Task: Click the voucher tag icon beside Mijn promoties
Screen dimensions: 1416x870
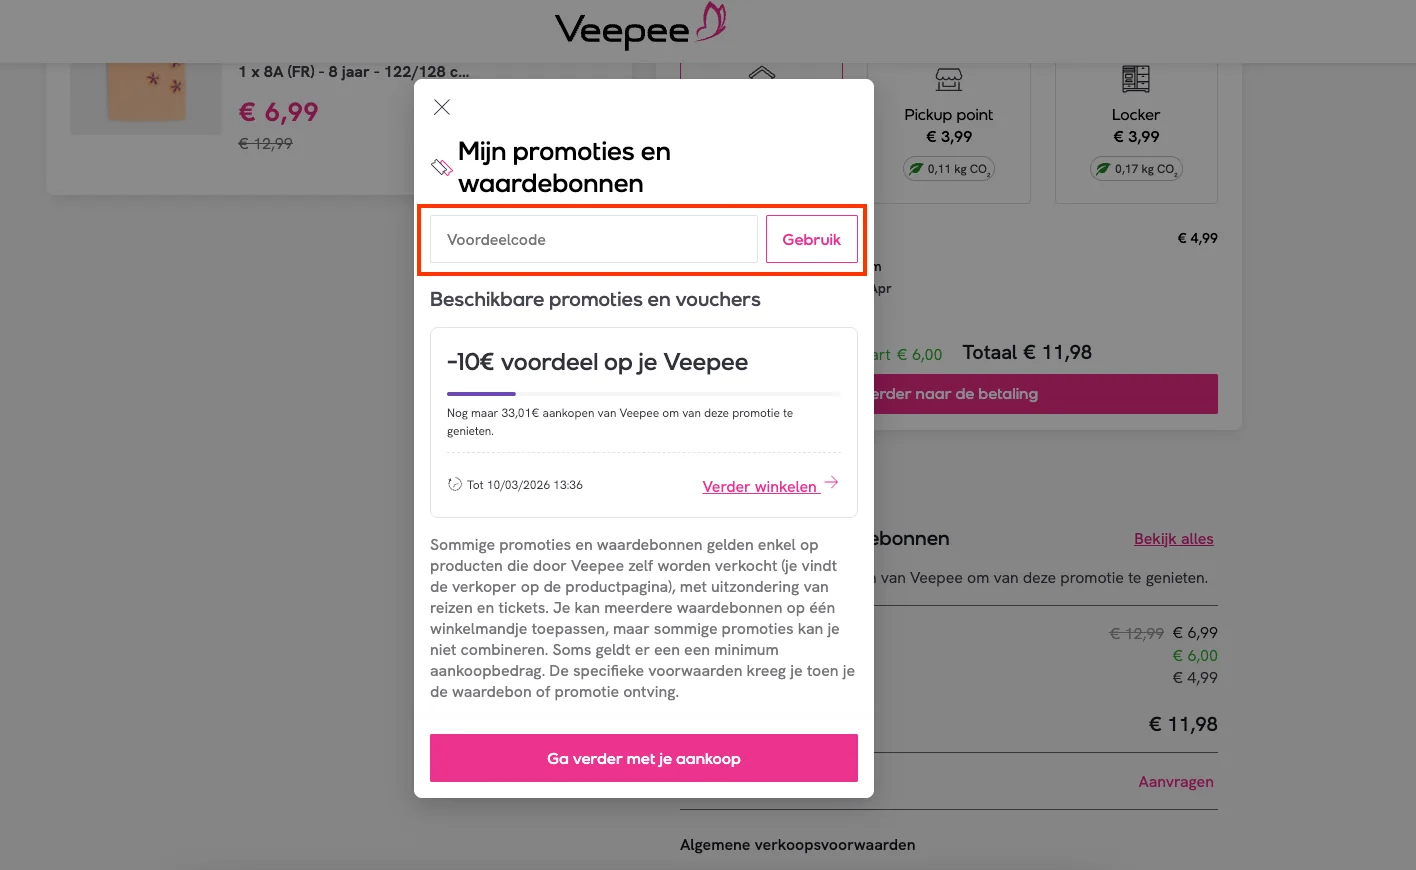Action: (x=440, y=168)
